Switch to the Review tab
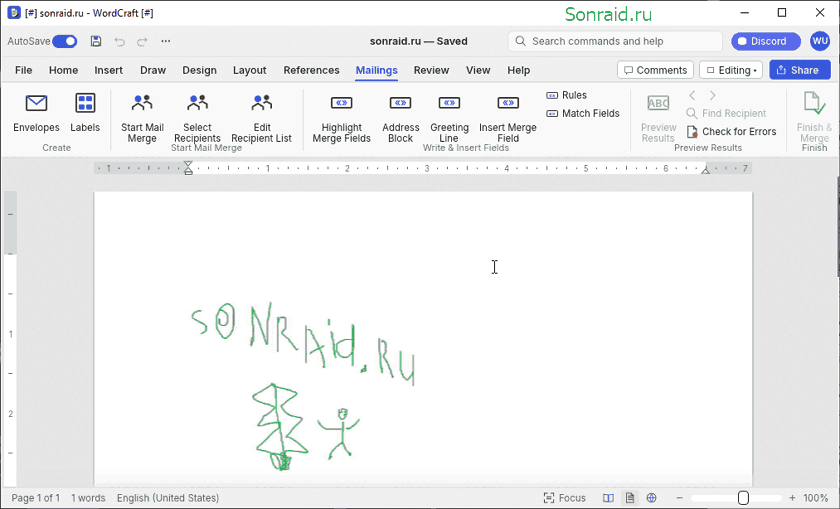Screen dimensions: 840x509 pos(431,70)
